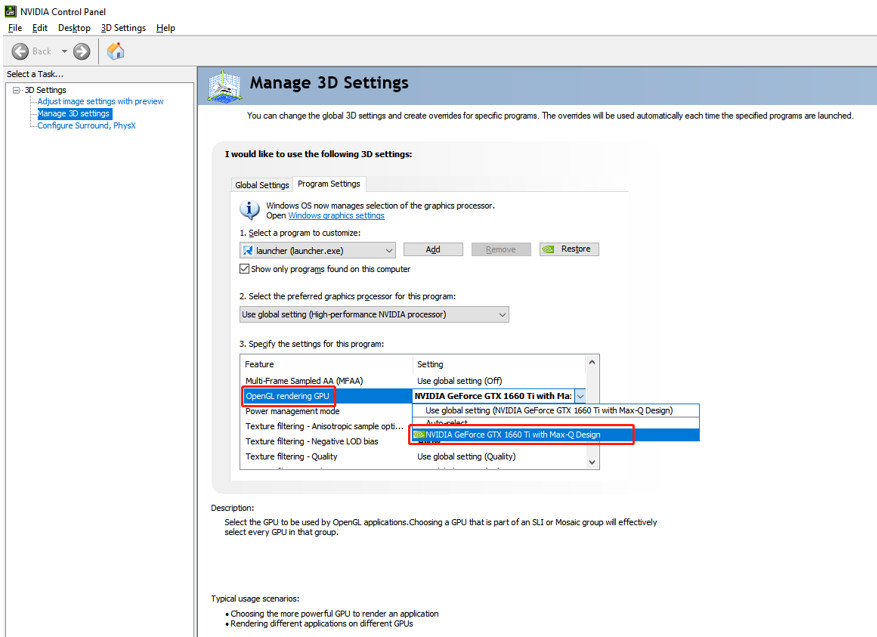Open the Edit menu
This screenshot has width=877, height=637.
click(40, 28)
